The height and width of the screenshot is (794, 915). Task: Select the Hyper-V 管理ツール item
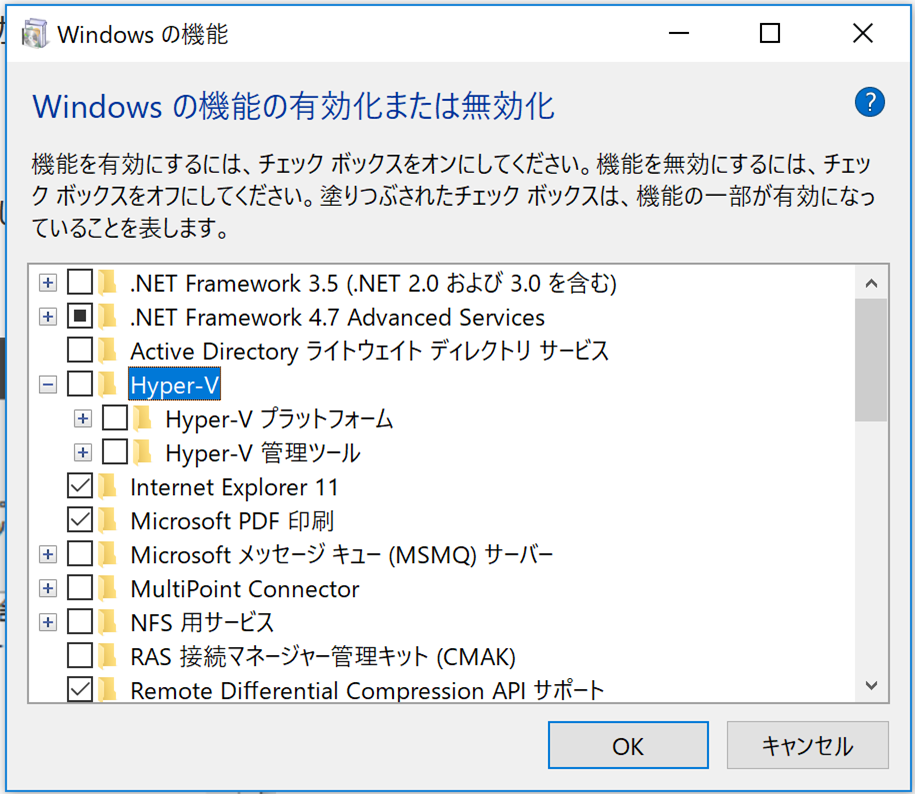click(262, 453)
